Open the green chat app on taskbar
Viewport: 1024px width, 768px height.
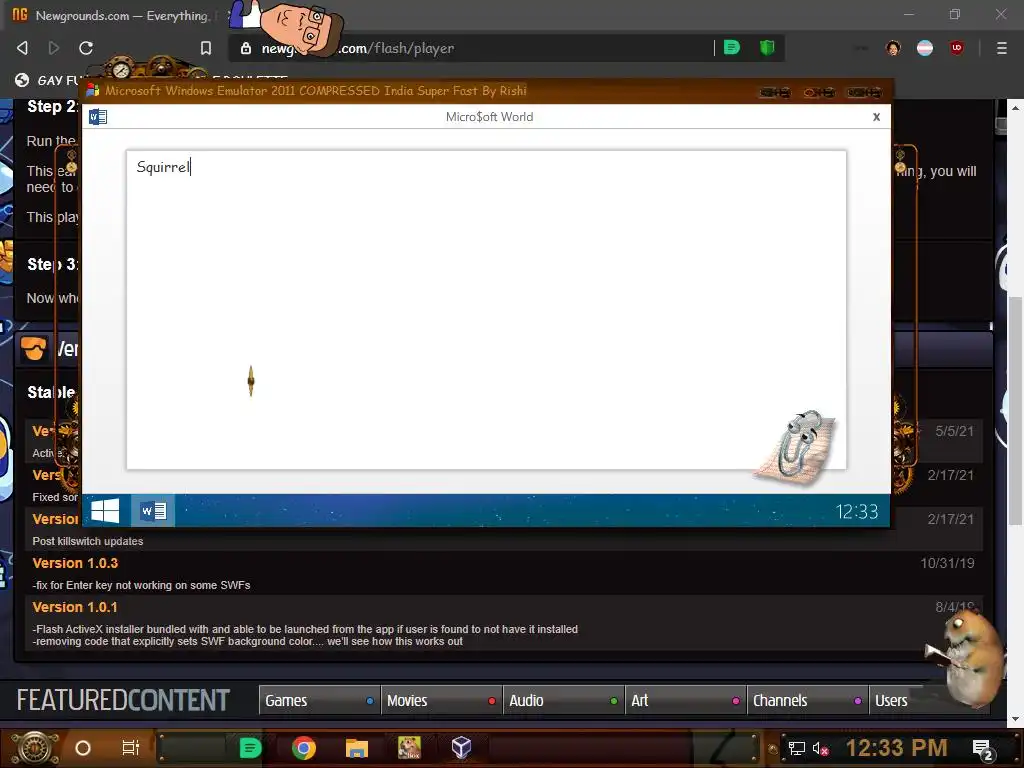pos(250,748)
